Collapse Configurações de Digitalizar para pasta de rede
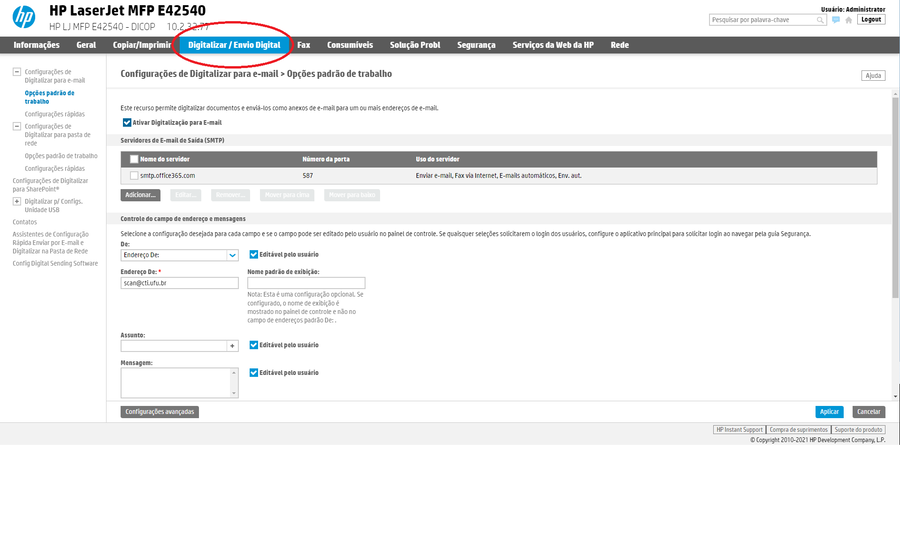The width and height of the screenshot is (900, 550). 16,127
